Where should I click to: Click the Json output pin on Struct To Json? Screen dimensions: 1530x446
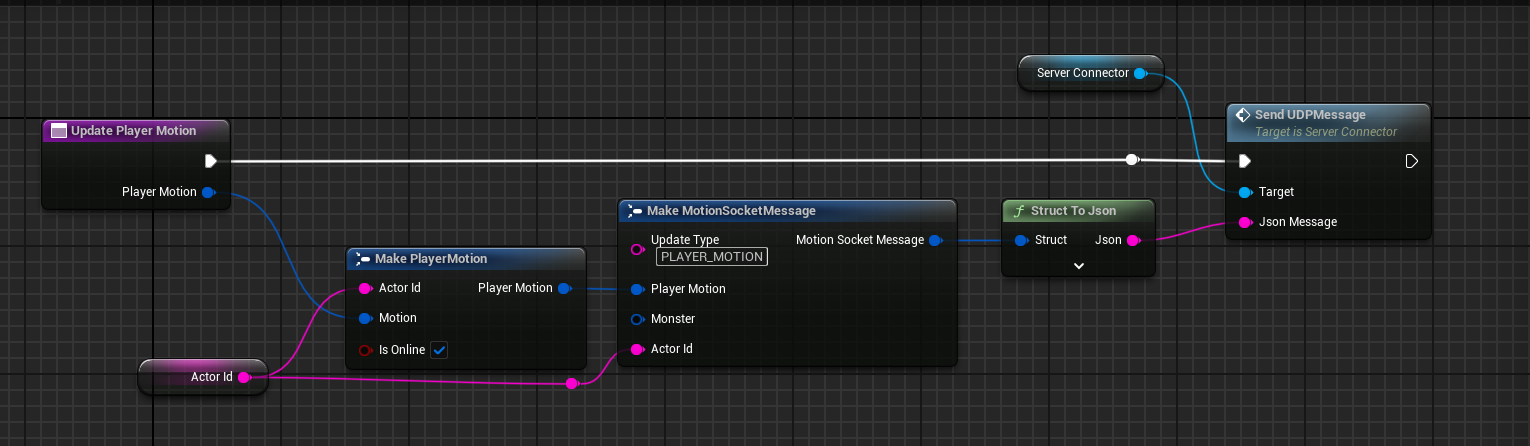tap(1134, 240)
